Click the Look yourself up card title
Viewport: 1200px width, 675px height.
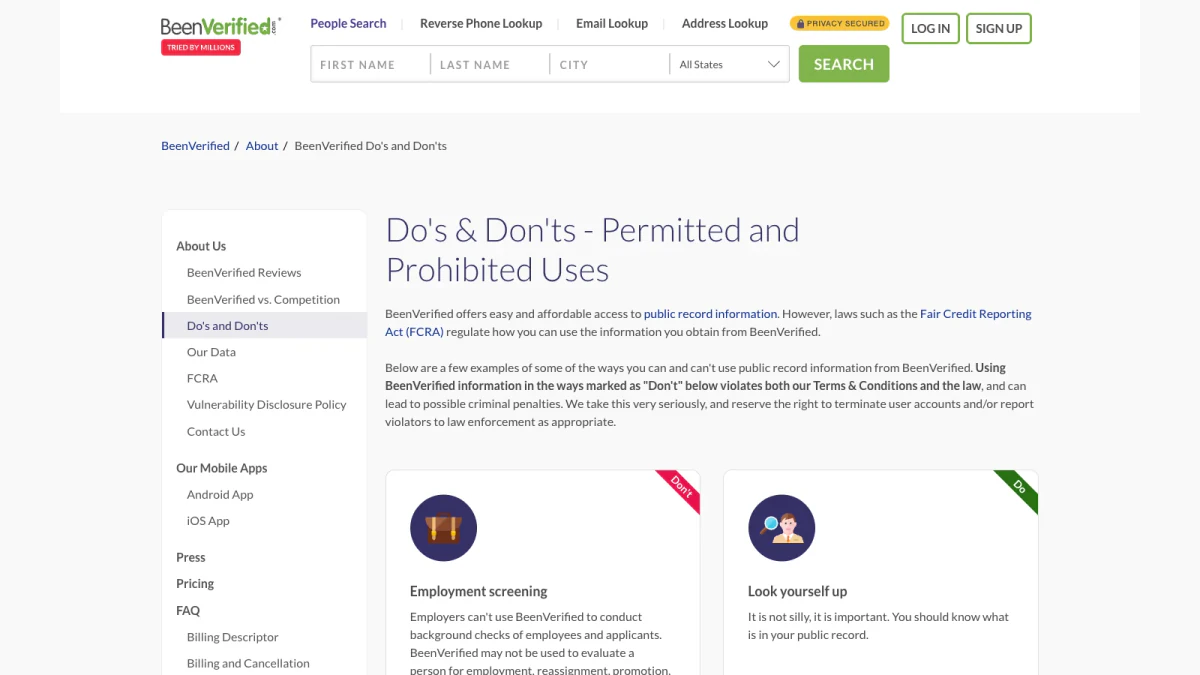click(798, 591)
